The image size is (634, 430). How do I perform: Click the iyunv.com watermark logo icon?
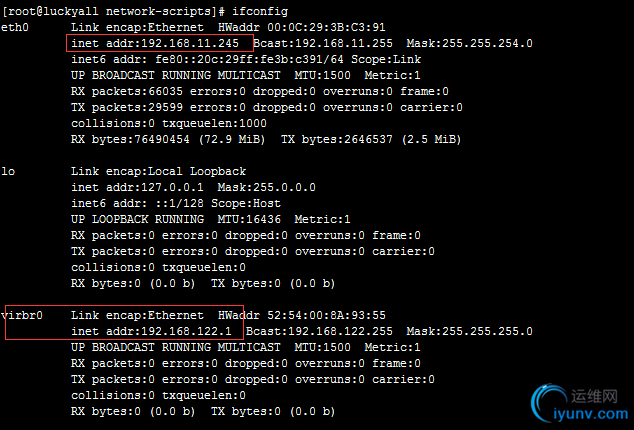click(x=550, y=402)
